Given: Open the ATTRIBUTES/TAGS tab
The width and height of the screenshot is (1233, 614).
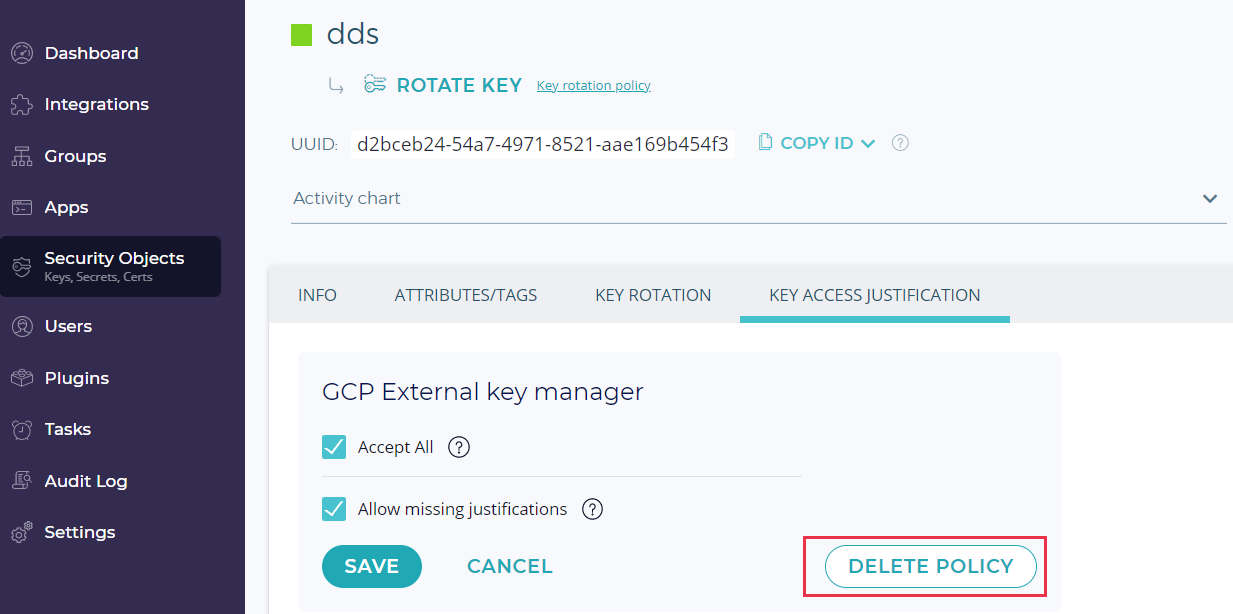Looking at the screenshot, I should point(466,295).
